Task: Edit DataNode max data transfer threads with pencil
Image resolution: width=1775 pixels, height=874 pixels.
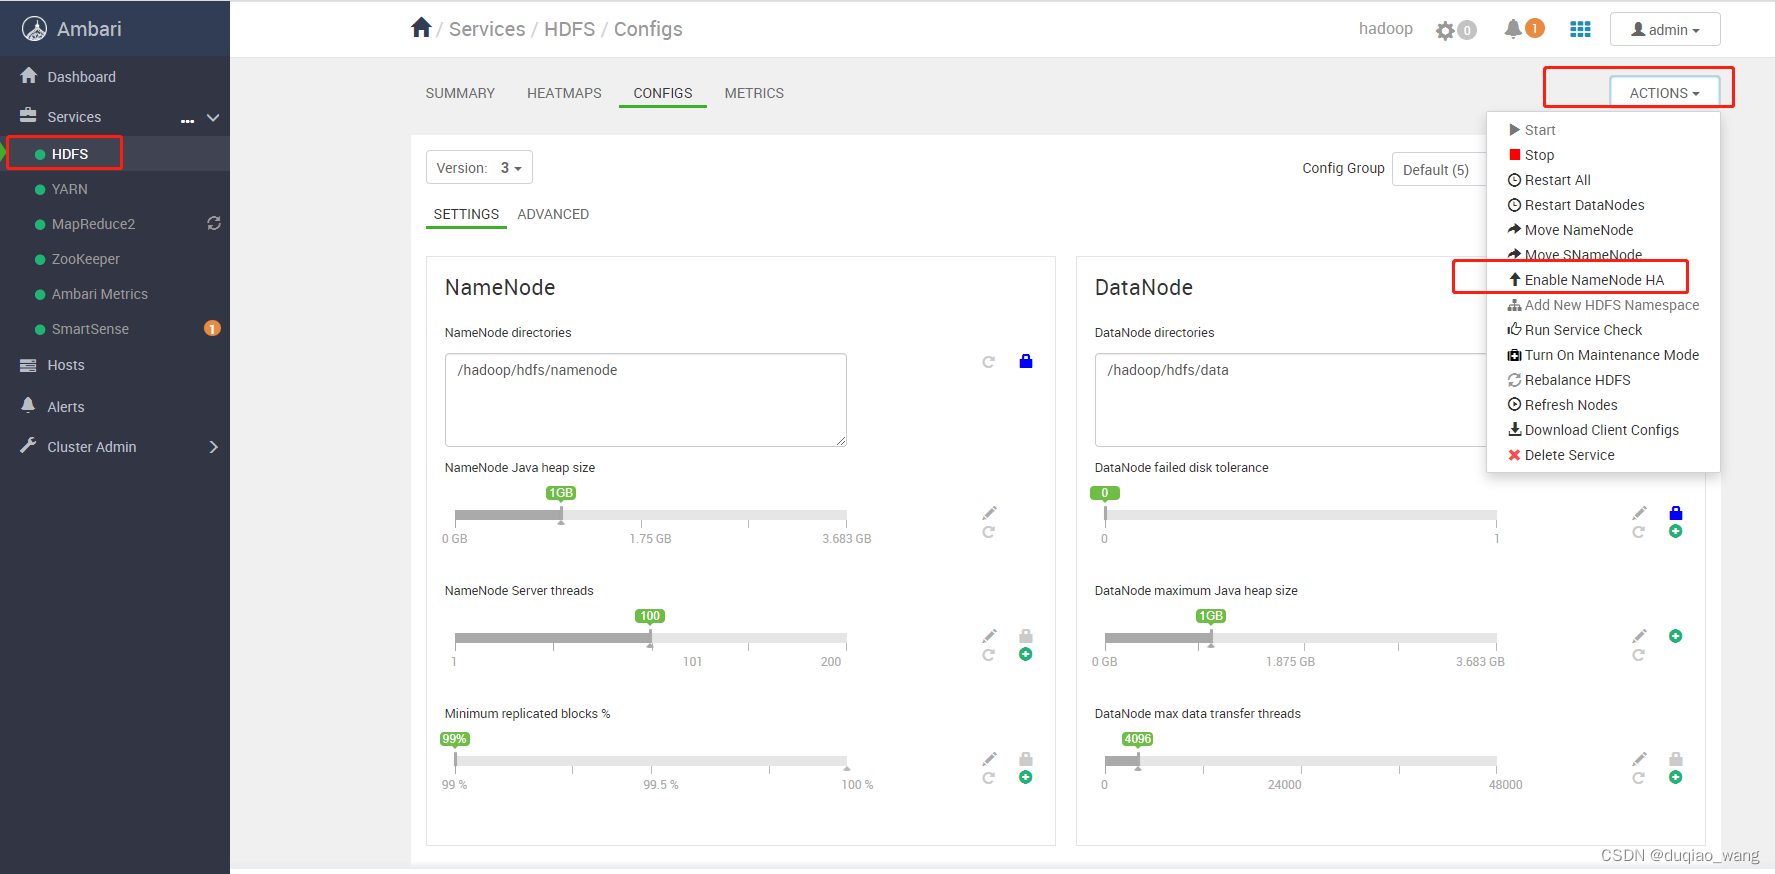Action: (1639, 759)
